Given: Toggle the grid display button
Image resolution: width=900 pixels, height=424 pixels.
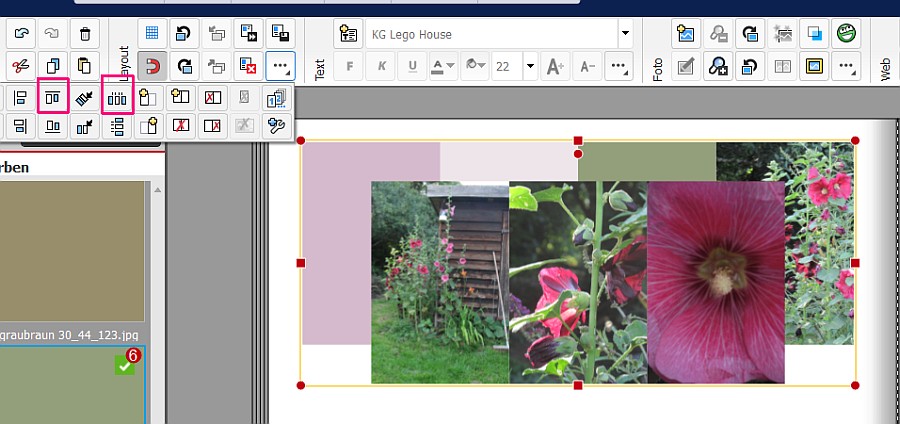Looking at the screenshot, I should [152, 34].
